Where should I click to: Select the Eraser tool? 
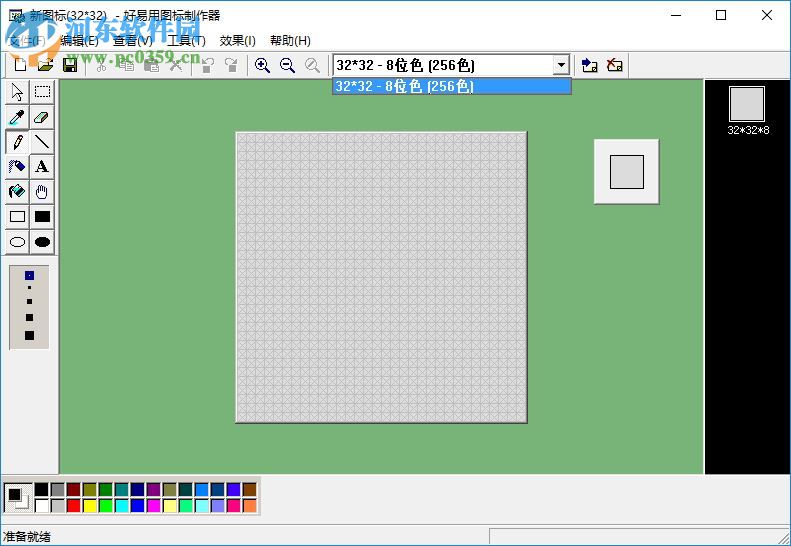point(42,117)
